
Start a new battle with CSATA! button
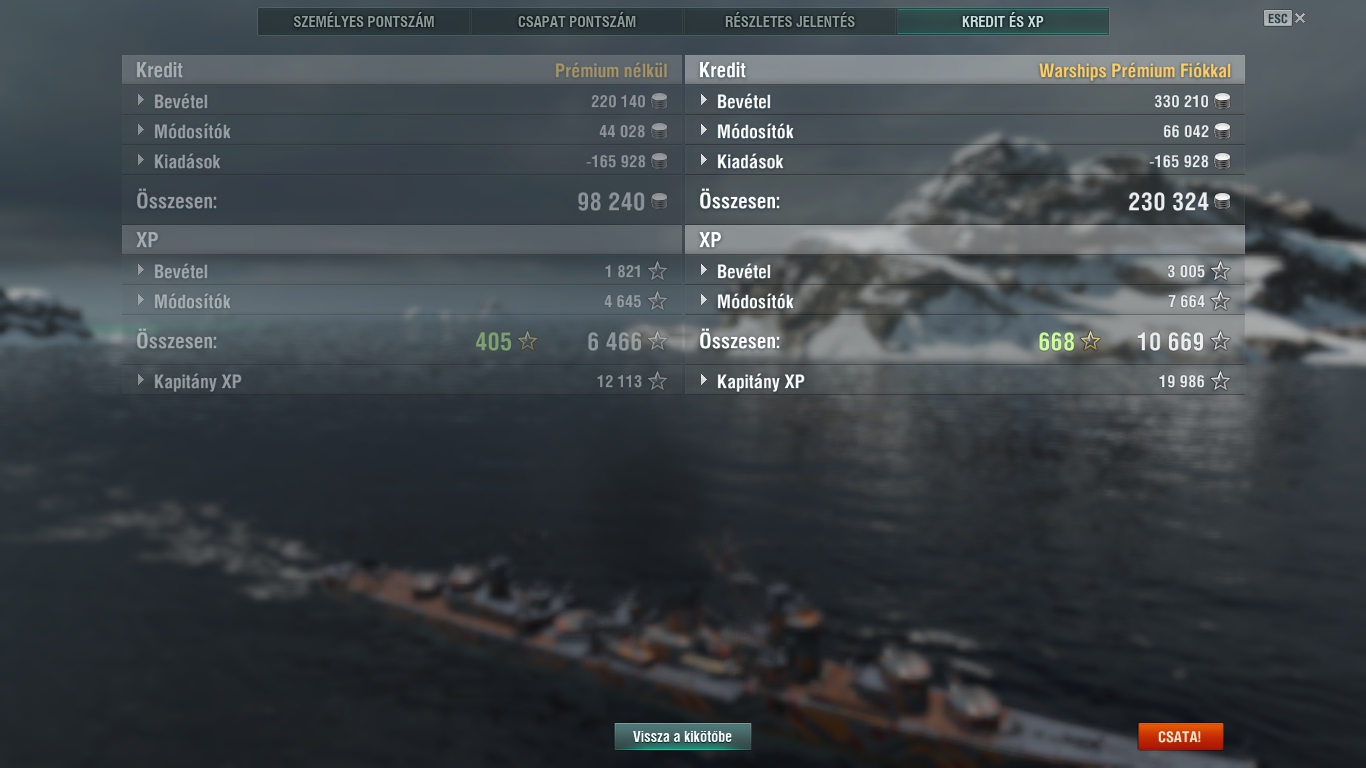tap(1180, 737)
